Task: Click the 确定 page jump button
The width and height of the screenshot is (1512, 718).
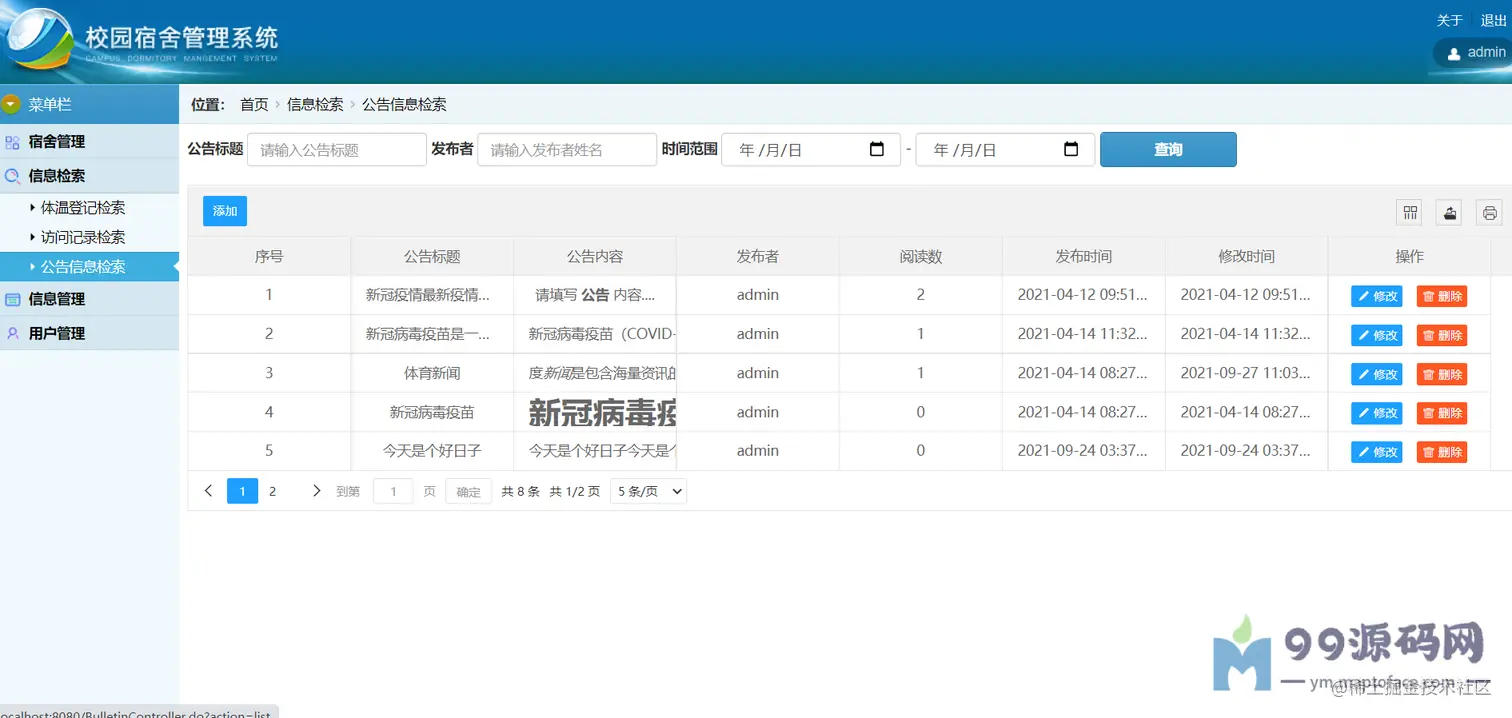Action: [x=468, y=492]
